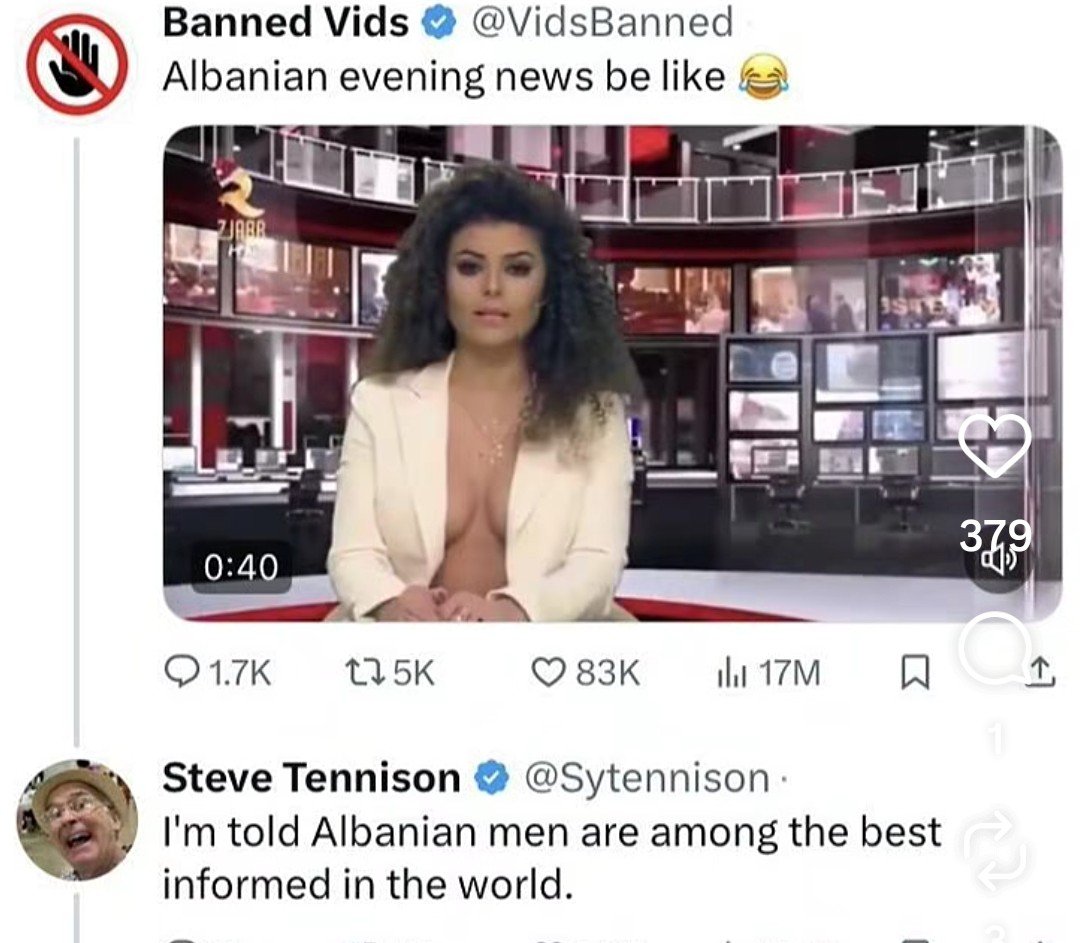
Task: Bookmark the Banned Vids tweet
Action: coord(915,673)
